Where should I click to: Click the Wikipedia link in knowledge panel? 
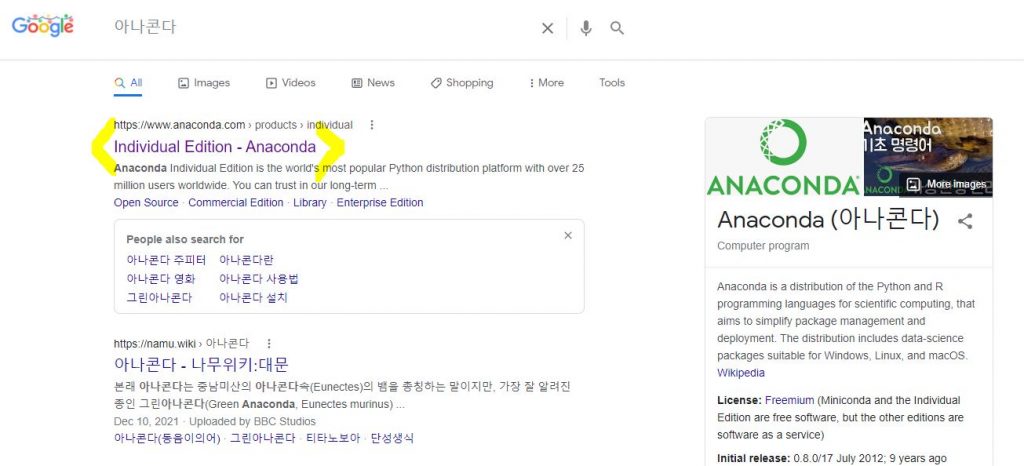click(x=740, y=373)
